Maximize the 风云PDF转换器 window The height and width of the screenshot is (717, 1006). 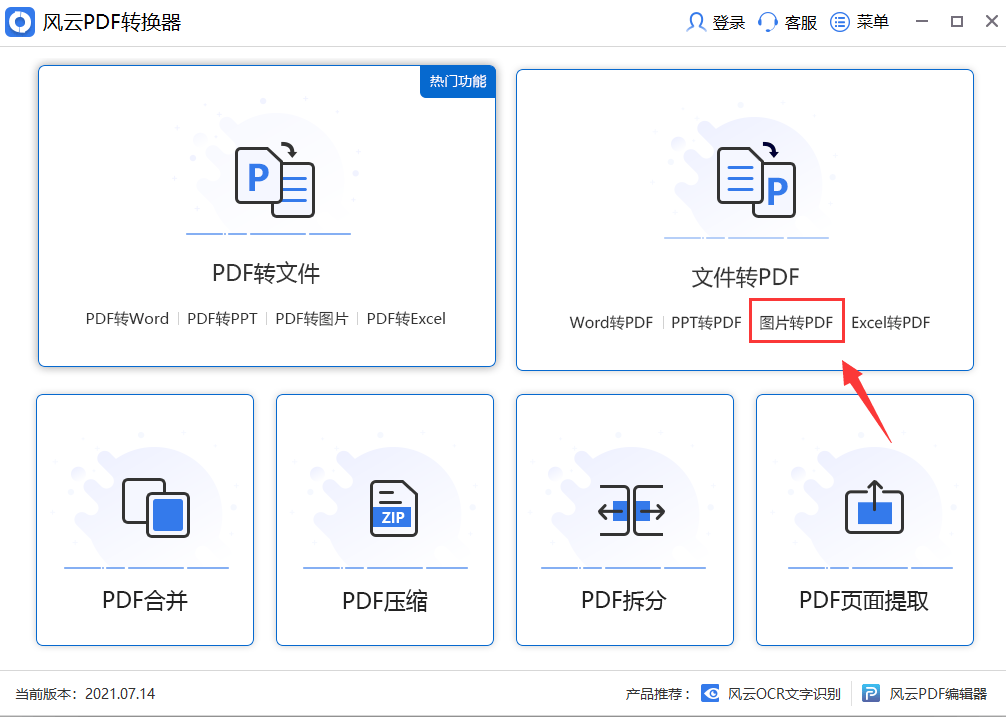[x=957, y=22]
